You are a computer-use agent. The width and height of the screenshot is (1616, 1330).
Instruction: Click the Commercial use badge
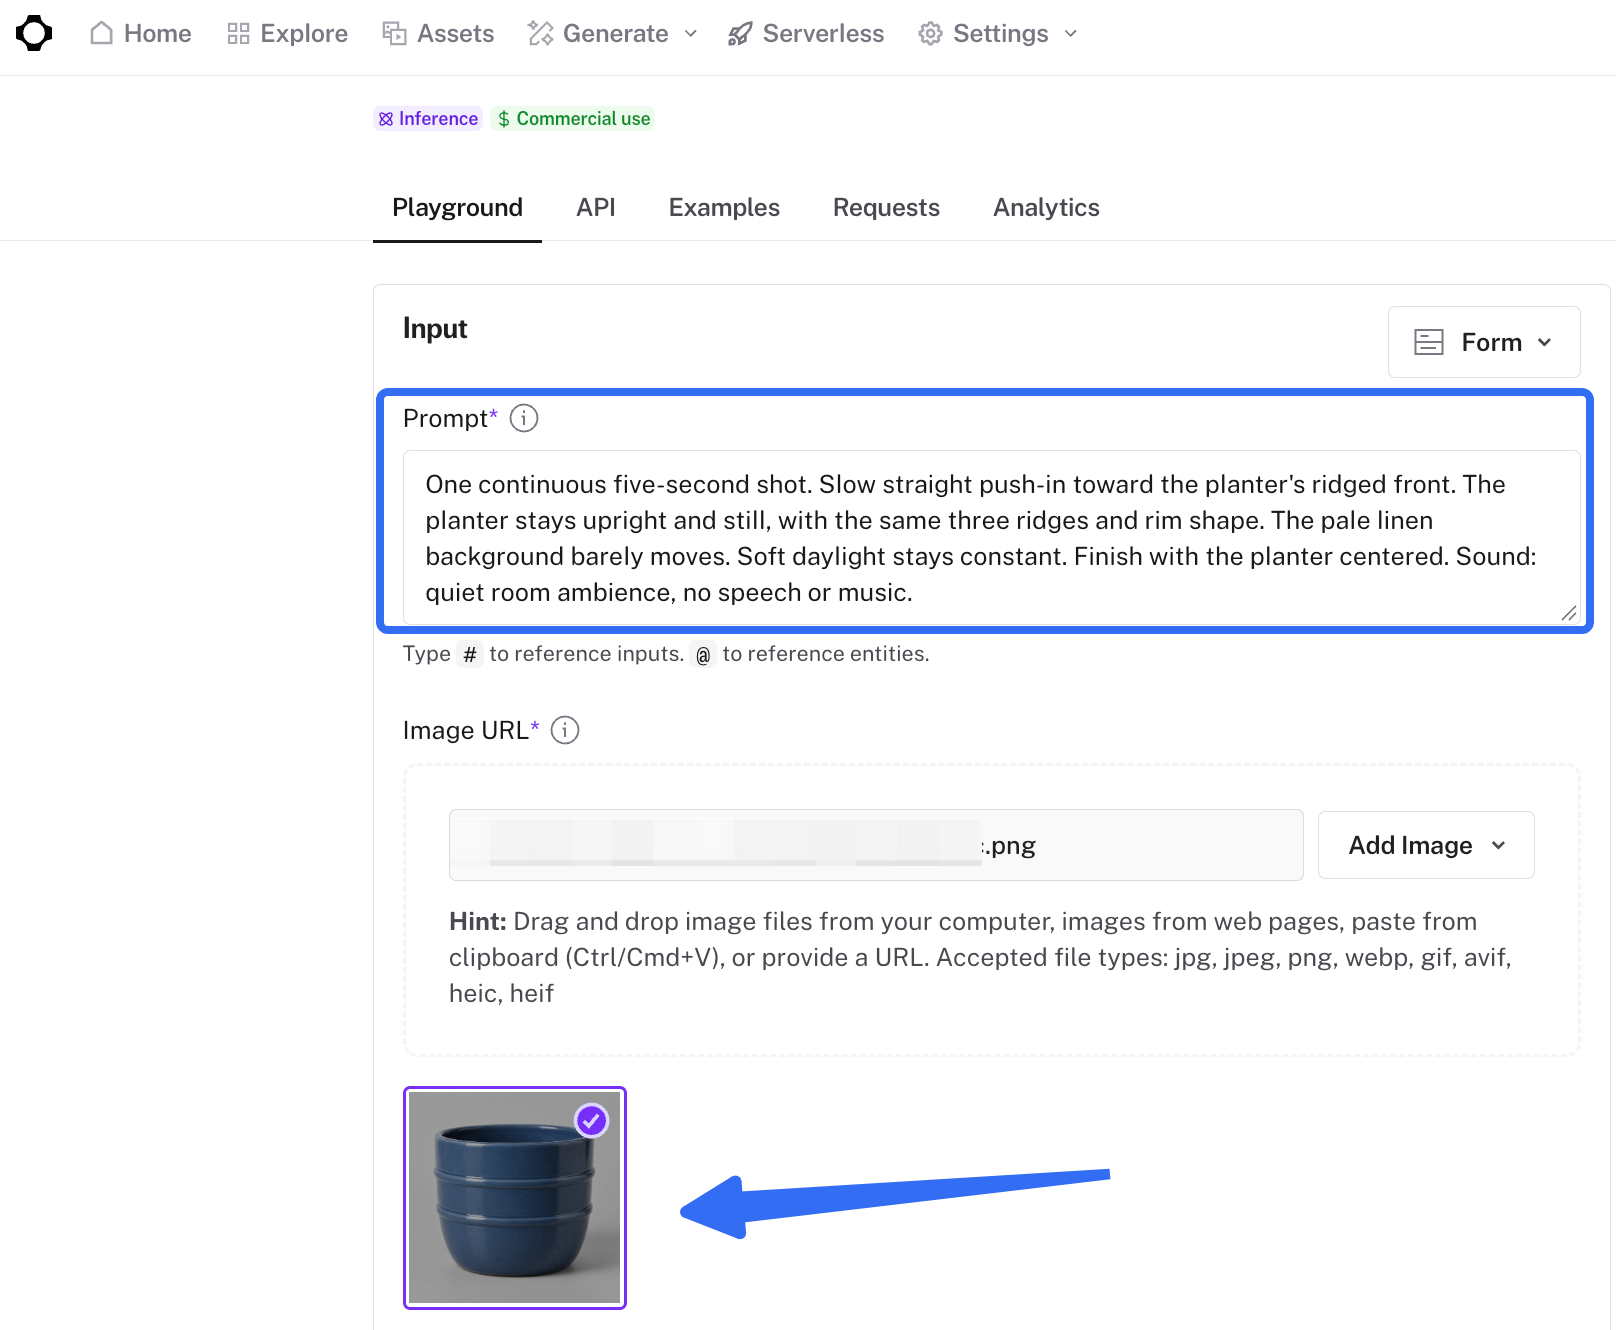click(573, 118)
